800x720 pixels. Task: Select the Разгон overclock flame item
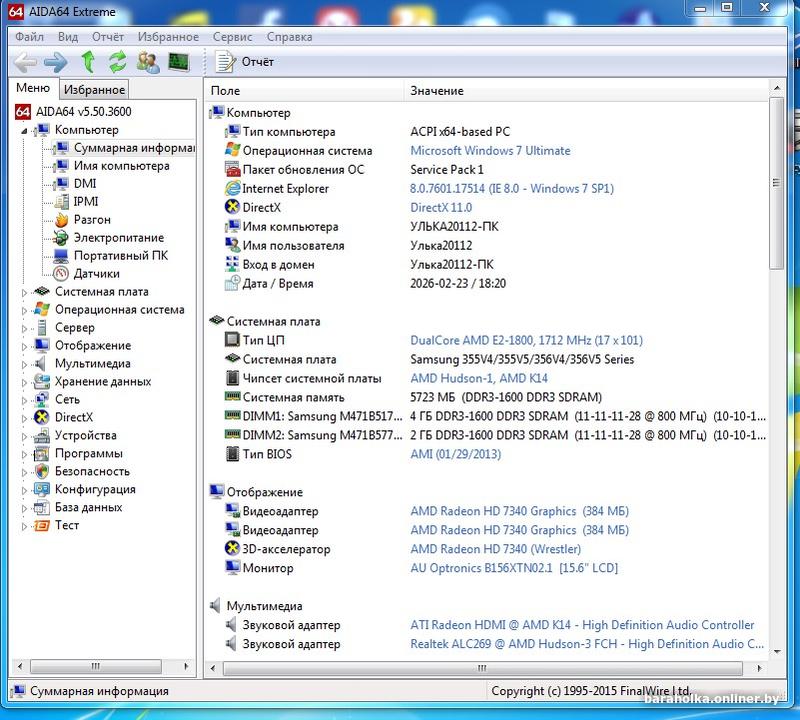coord(92,219)
